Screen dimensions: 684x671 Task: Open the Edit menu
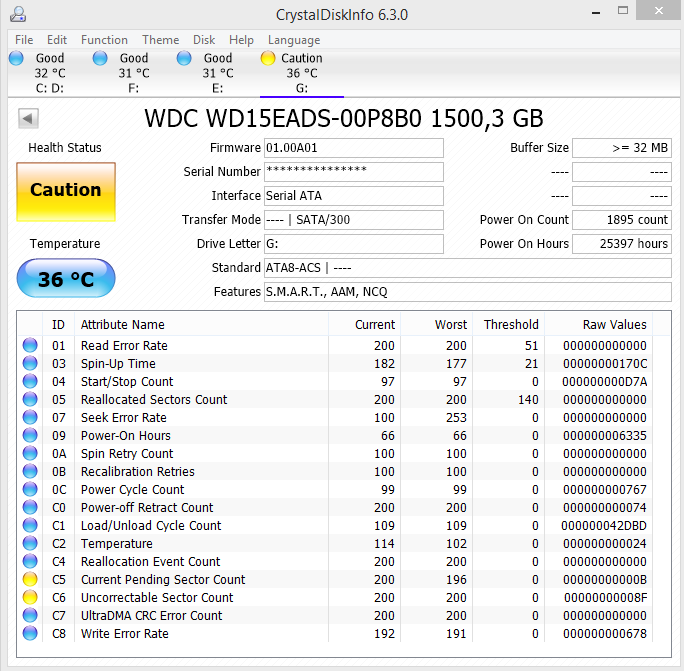[x=57, y=40]
